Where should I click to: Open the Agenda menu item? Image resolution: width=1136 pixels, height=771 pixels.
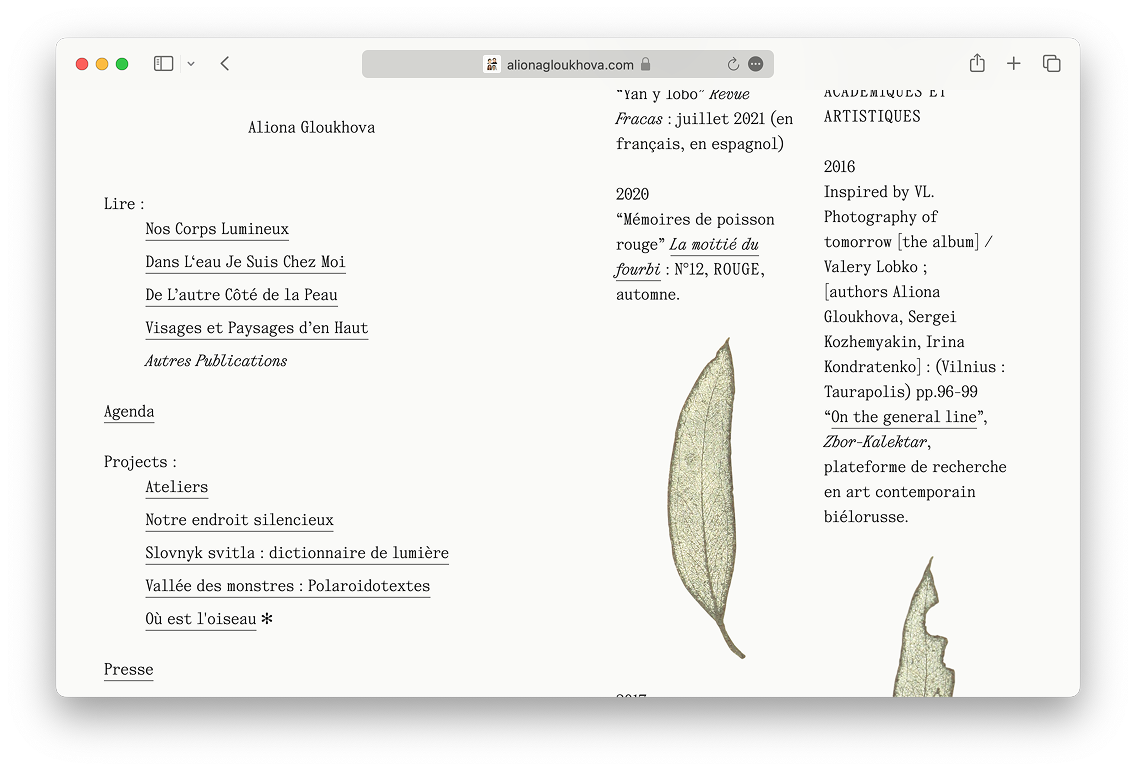click(129, 412)
